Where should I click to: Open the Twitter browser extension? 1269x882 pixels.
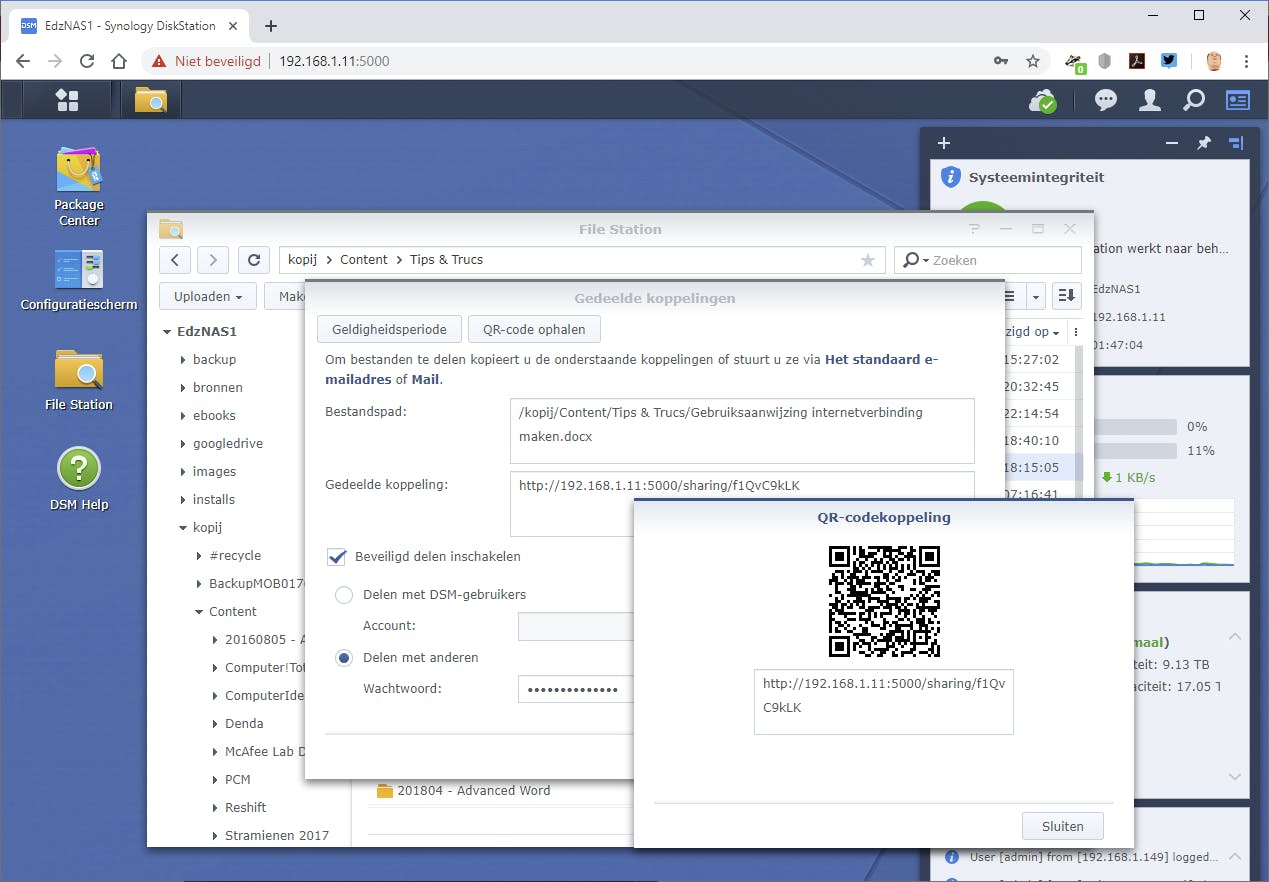point(1169,61)
